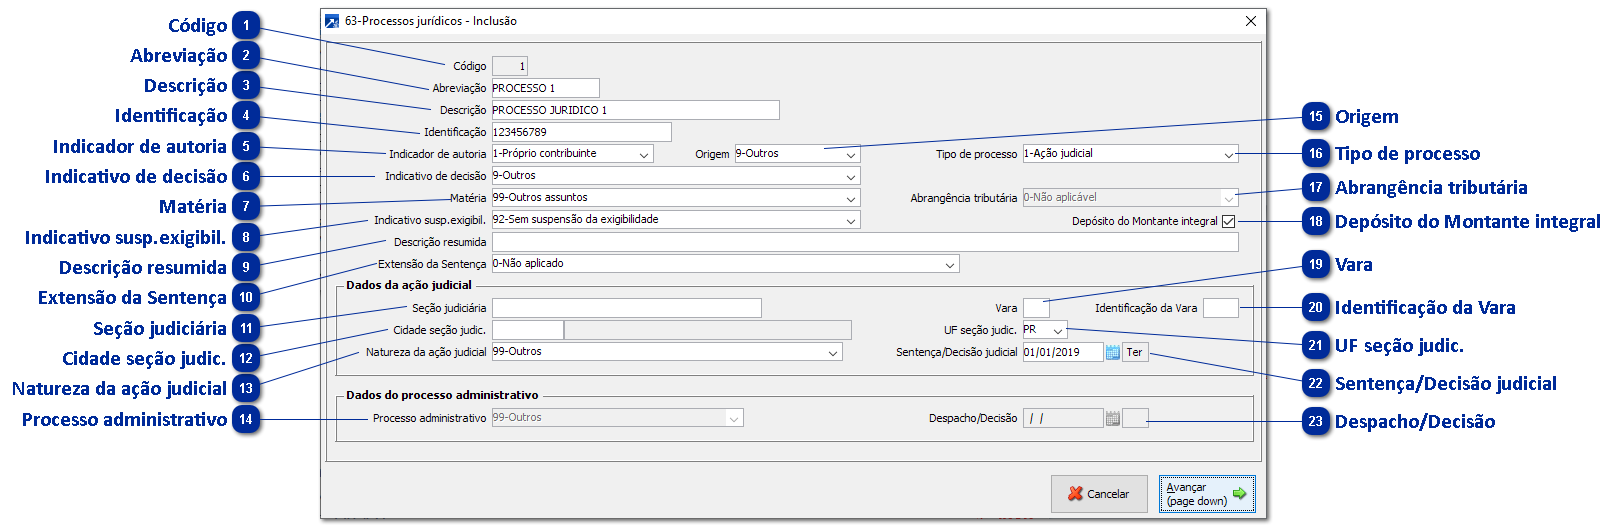Click the 'Tipo de processo' label
Screen dimensions: 1617x530
pyautogui.click(x=976, y=154)
